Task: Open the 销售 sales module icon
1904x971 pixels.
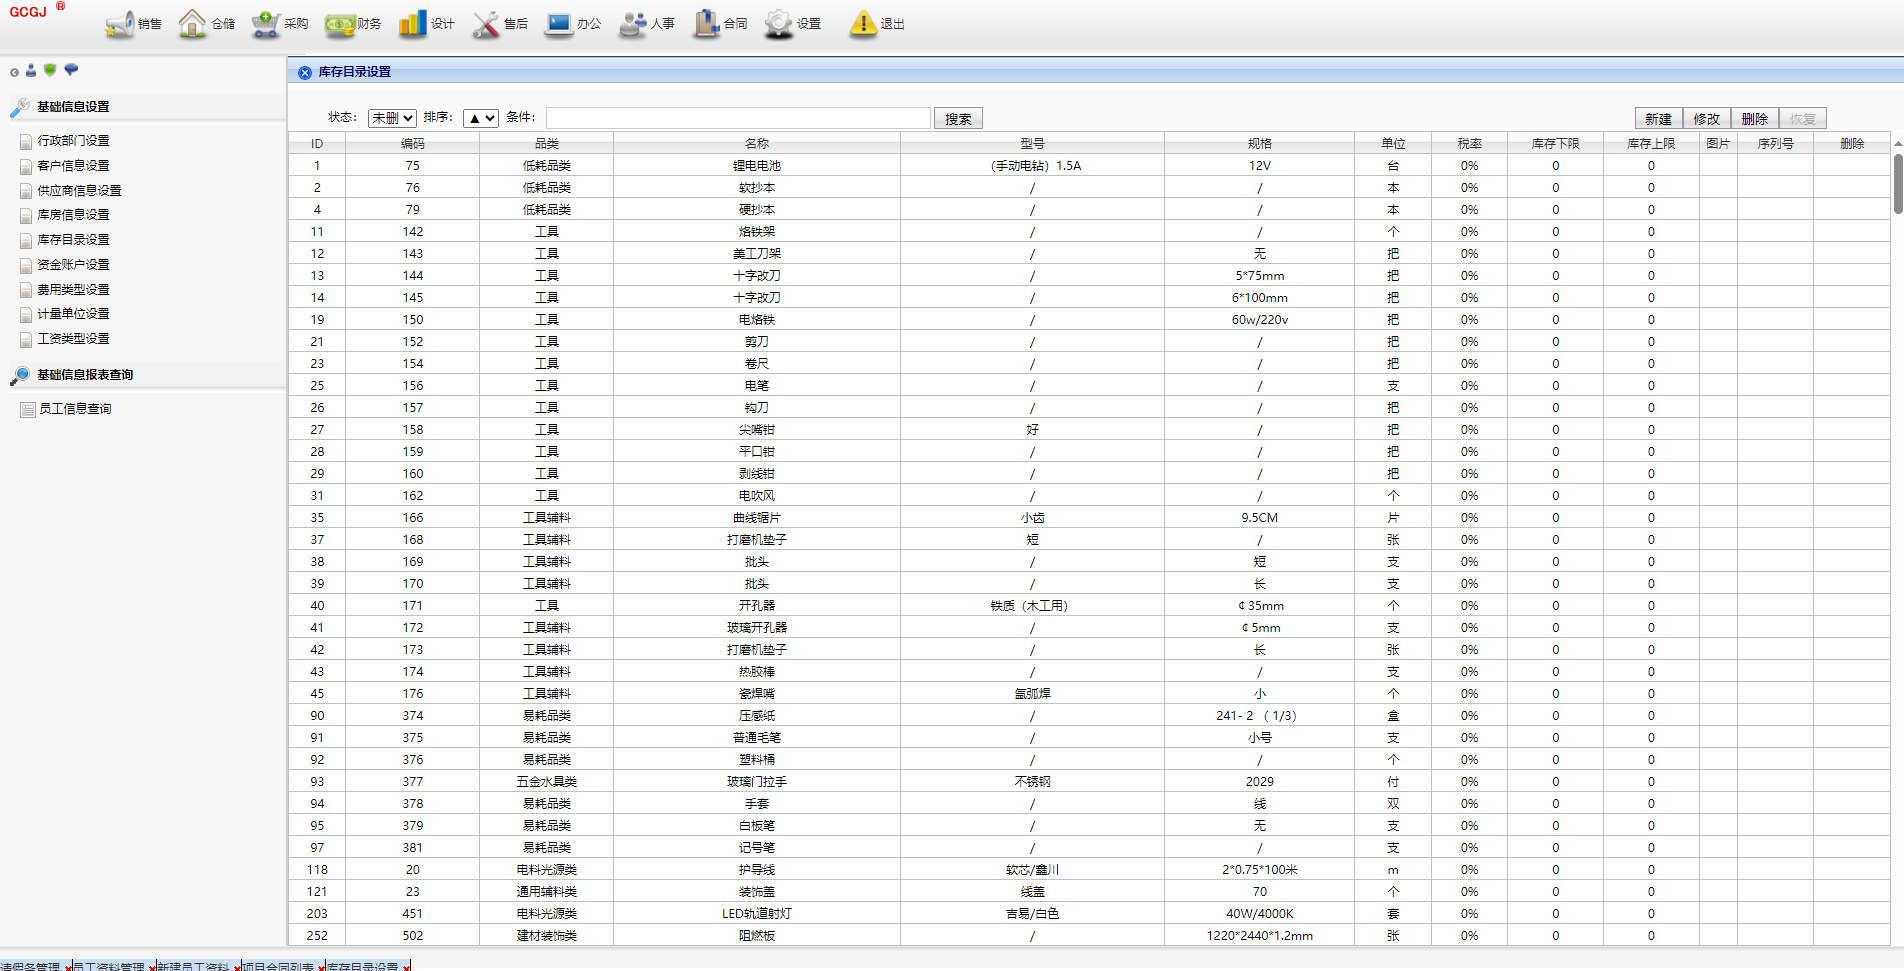Action: (121, 24)
